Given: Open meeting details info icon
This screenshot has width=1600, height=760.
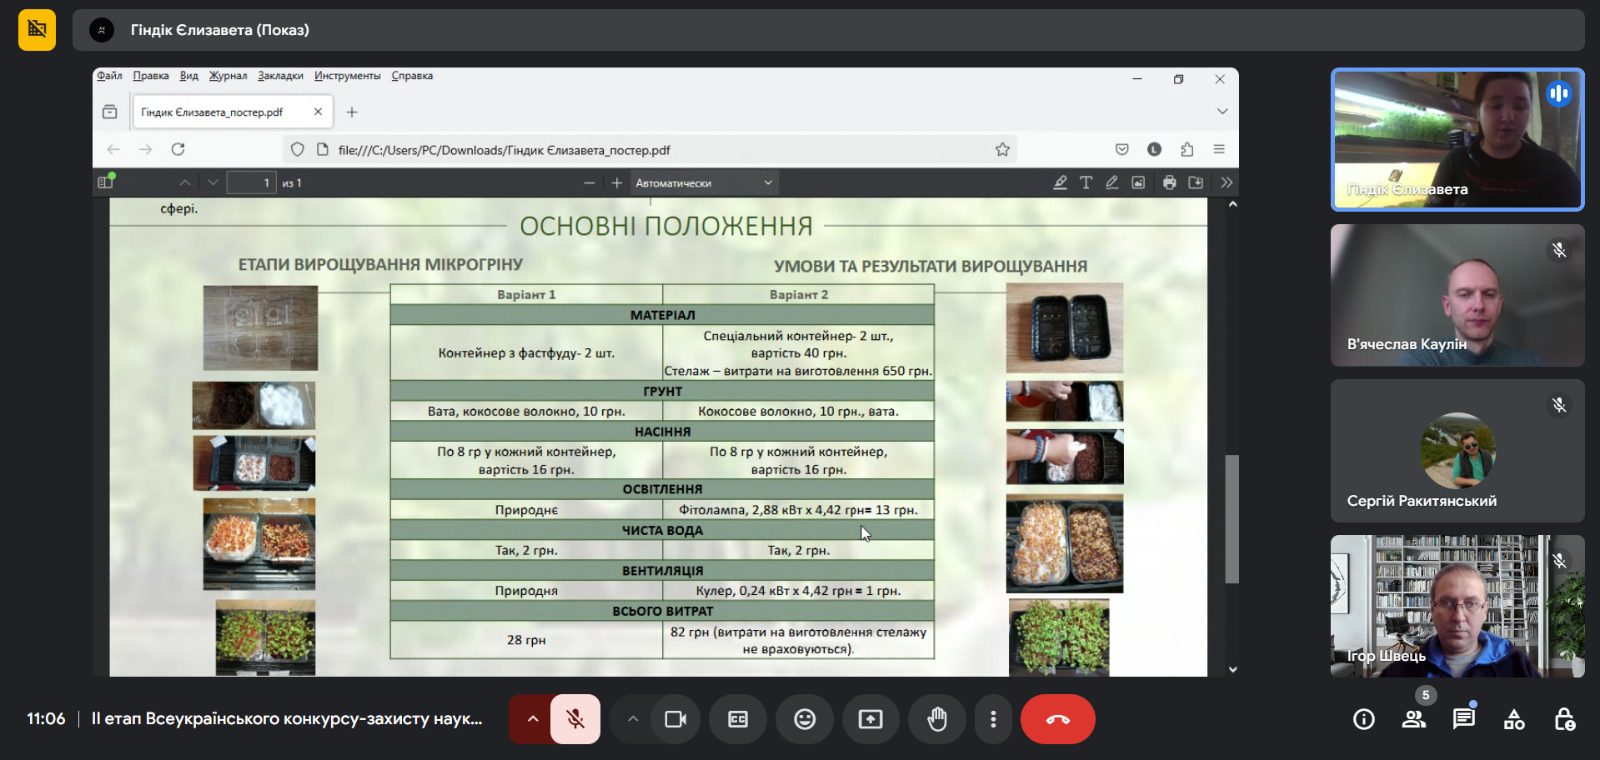Looking at the screenshot, I should click(x=1364, y=719).
